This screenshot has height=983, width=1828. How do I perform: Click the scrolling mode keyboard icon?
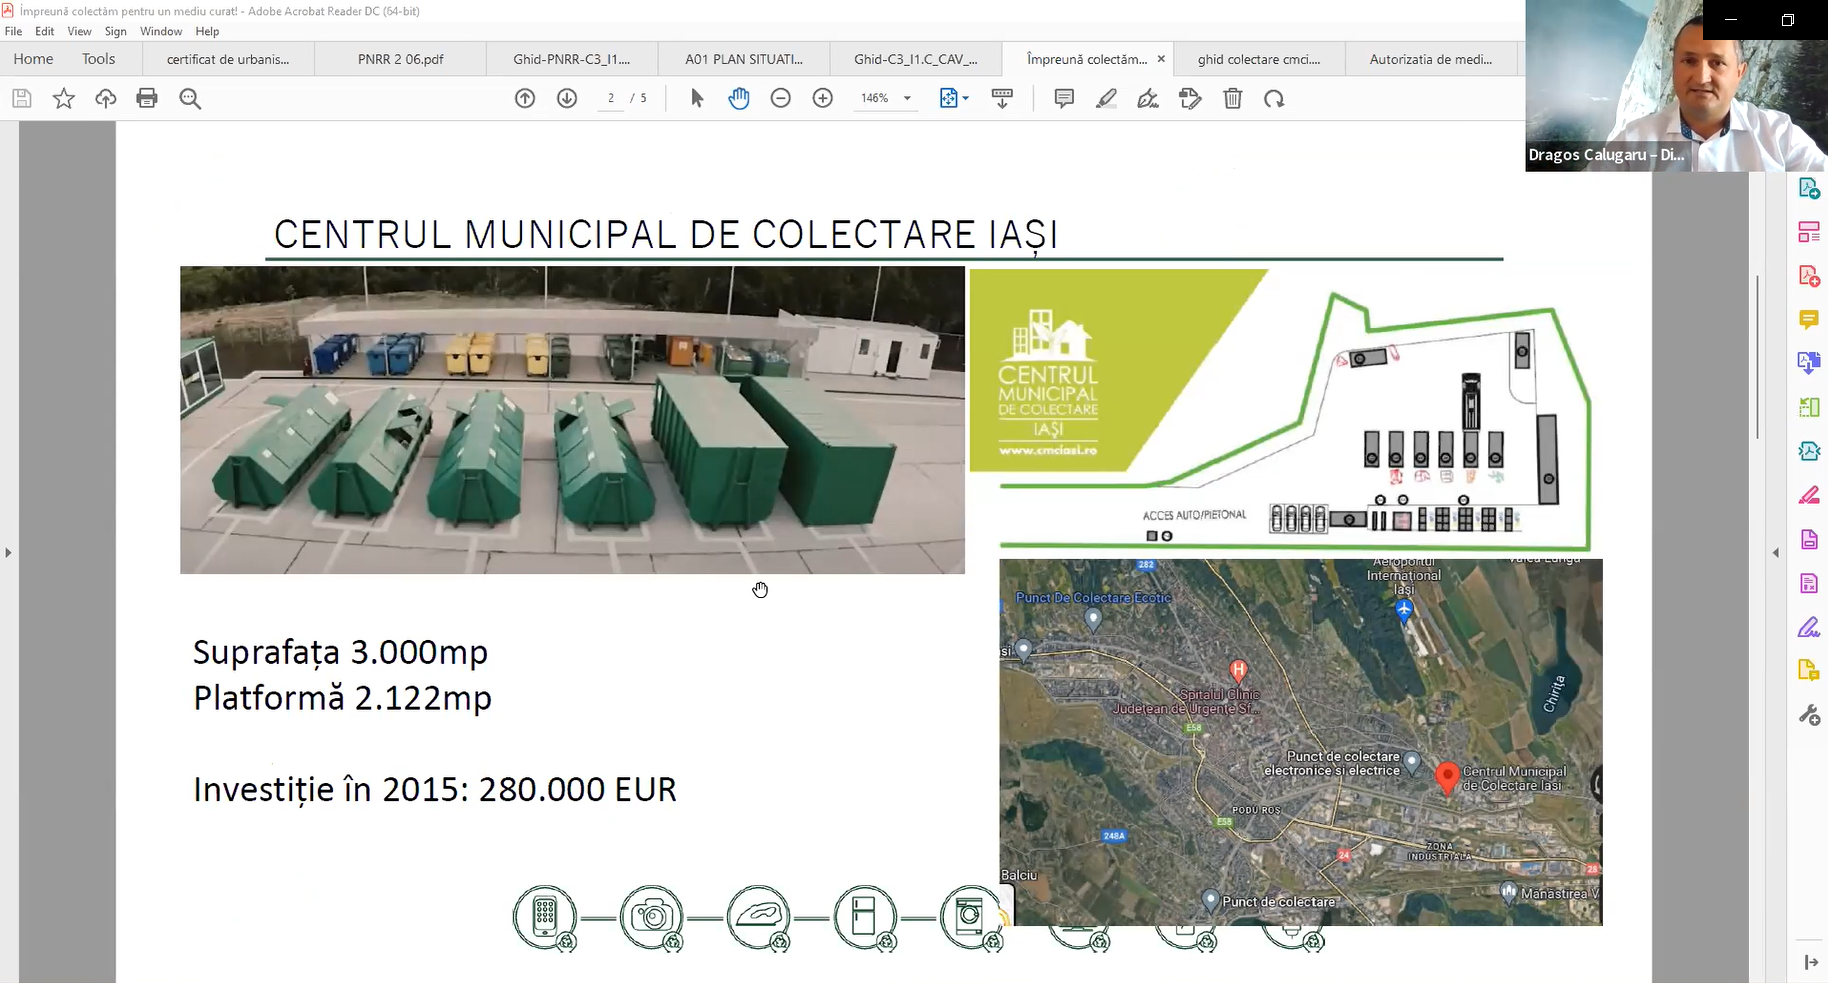coord(1002,98)
